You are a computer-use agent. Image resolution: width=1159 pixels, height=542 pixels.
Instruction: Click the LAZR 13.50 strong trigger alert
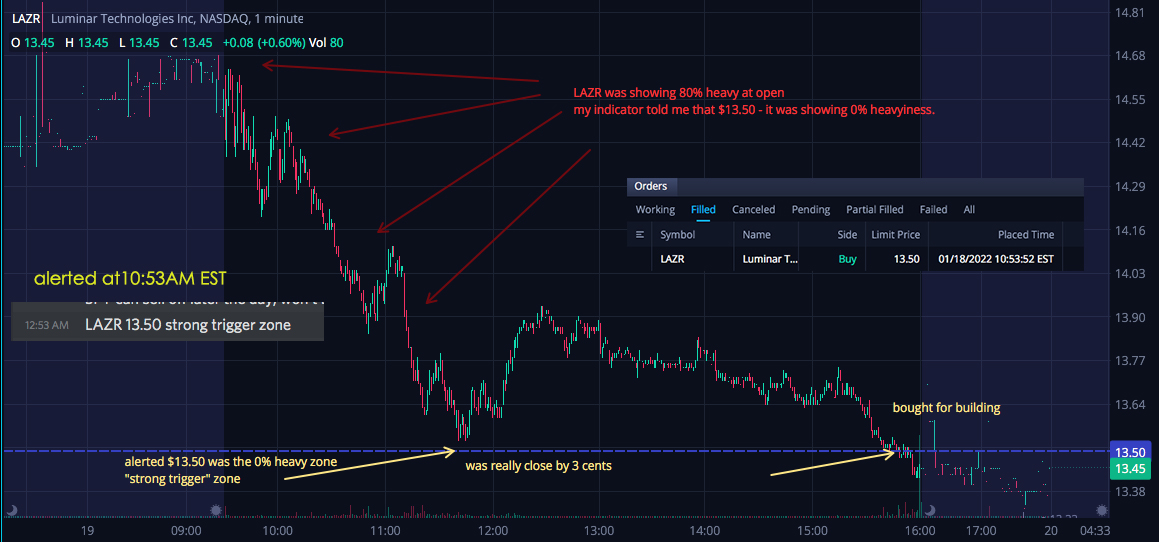[x=168, y=325]
